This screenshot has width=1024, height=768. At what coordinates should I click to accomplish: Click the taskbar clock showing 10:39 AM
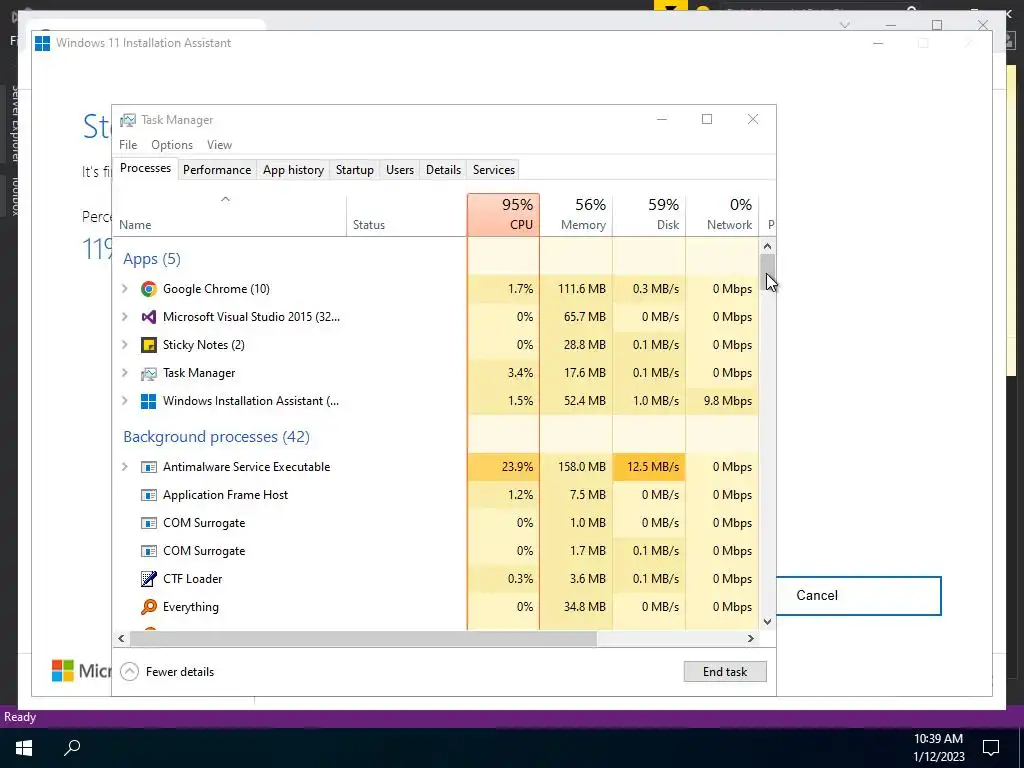click(938, 748)
